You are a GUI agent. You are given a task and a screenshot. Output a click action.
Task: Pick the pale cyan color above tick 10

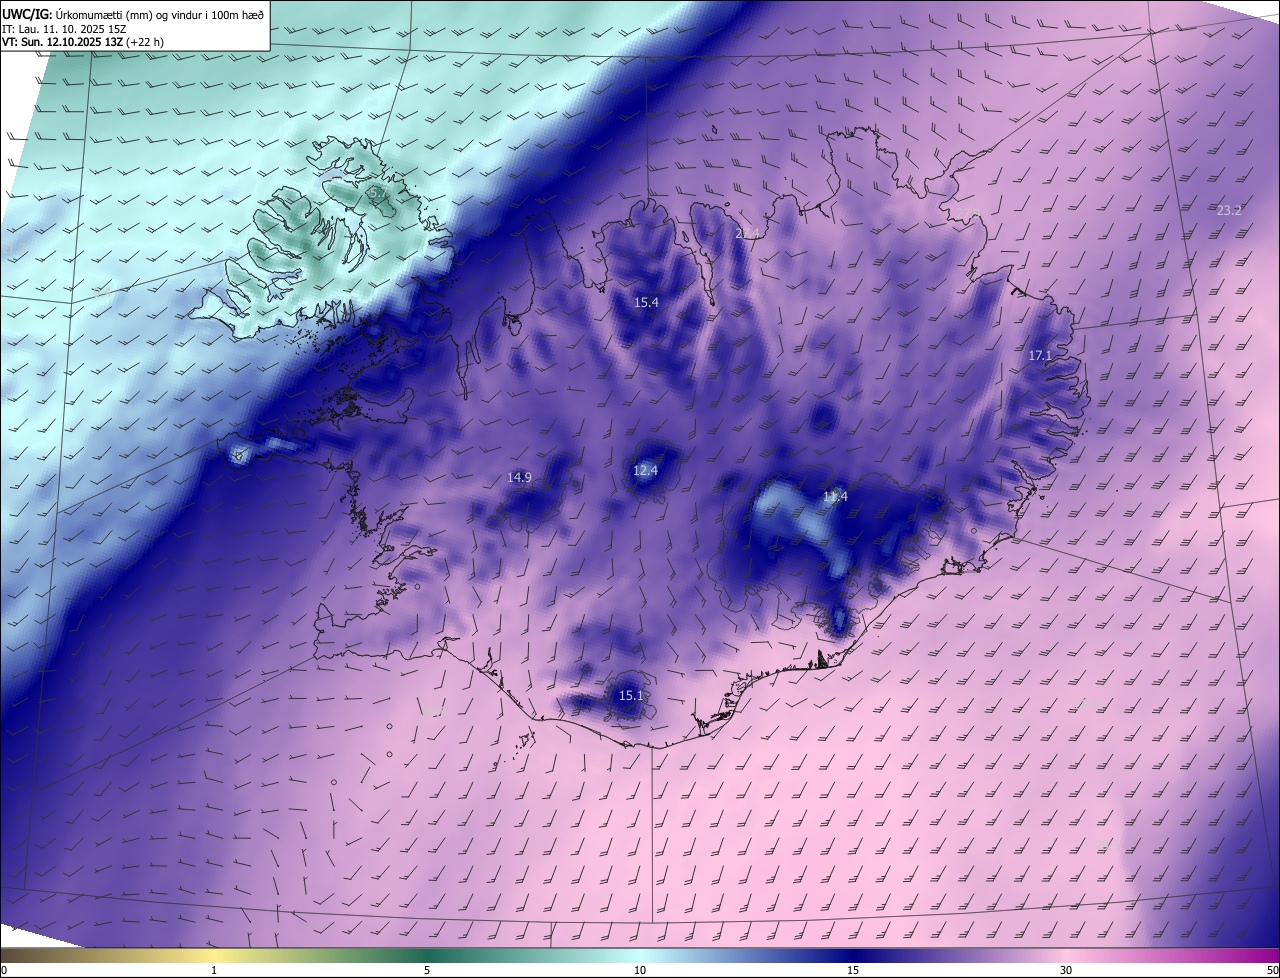(x=640, y=955)
